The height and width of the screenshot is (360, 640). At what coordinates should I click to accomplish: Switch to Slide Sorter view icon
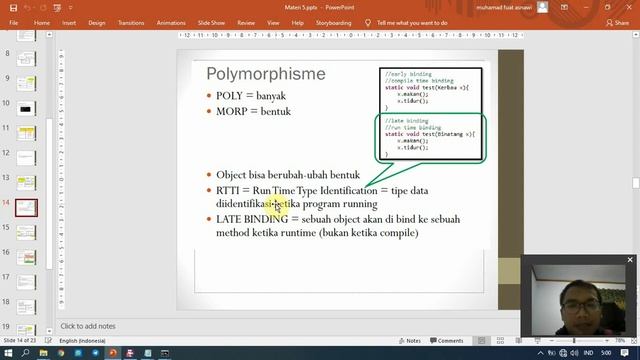pos(500,340)
